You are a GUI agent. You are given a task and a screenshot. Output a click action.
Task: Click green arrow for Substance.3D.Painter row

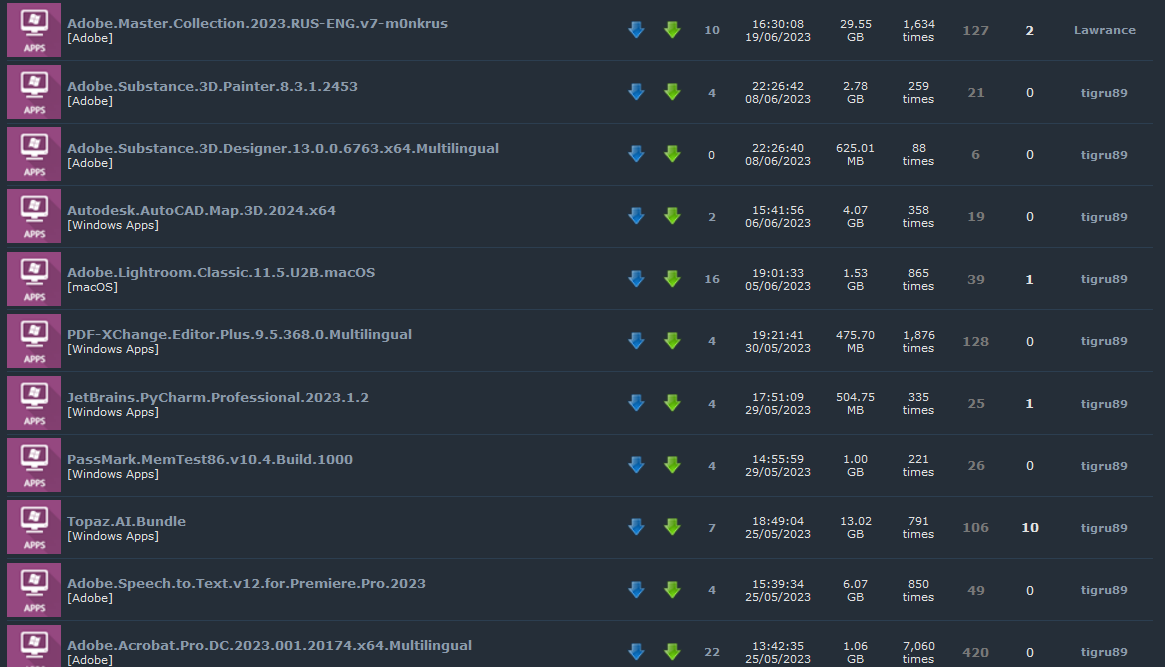tap(672, 92)
